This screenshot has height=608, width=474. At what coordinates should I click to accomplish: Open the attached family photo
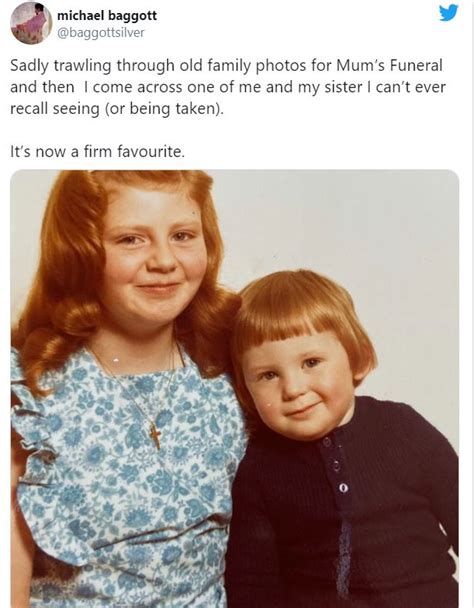(x=235, y=389)
